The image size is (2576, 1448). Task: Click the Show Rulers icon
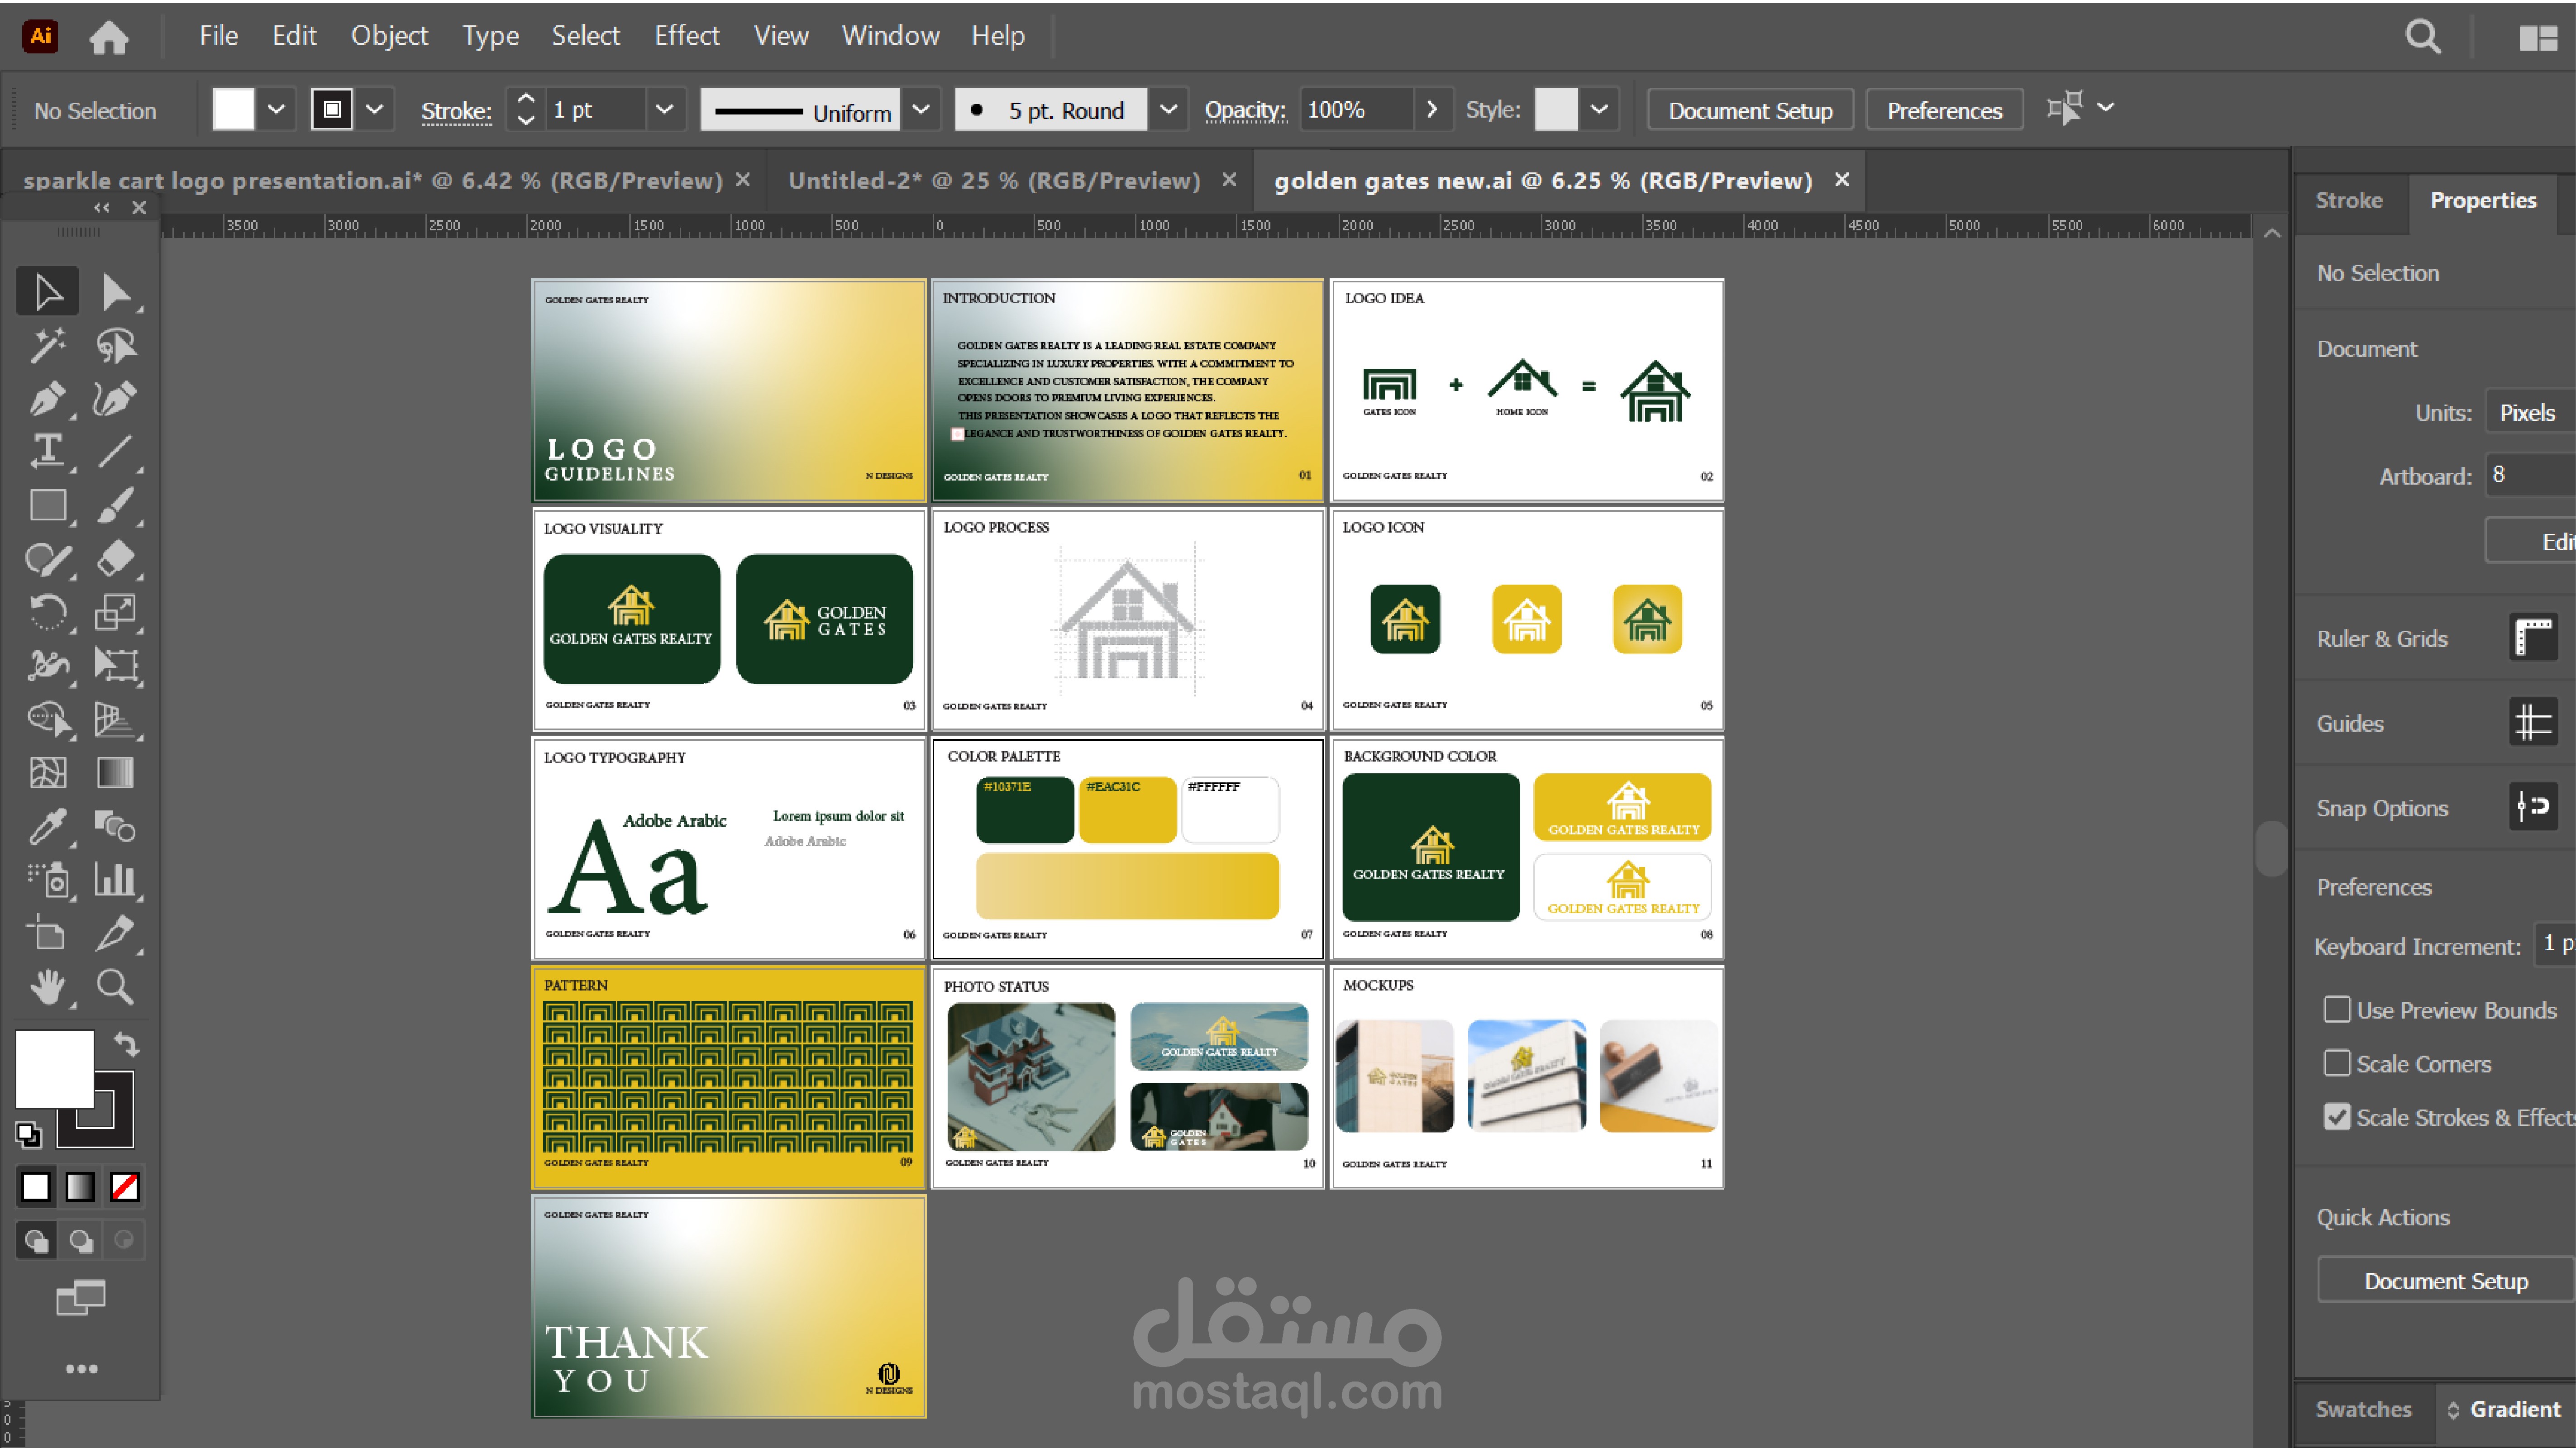(2532, 638)
